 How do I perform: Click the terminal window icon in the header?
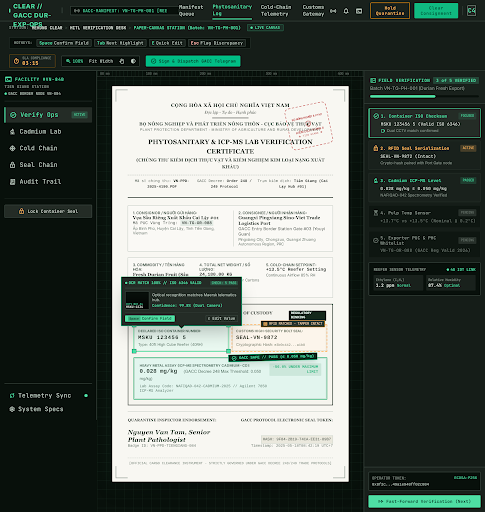pos(359,11)
